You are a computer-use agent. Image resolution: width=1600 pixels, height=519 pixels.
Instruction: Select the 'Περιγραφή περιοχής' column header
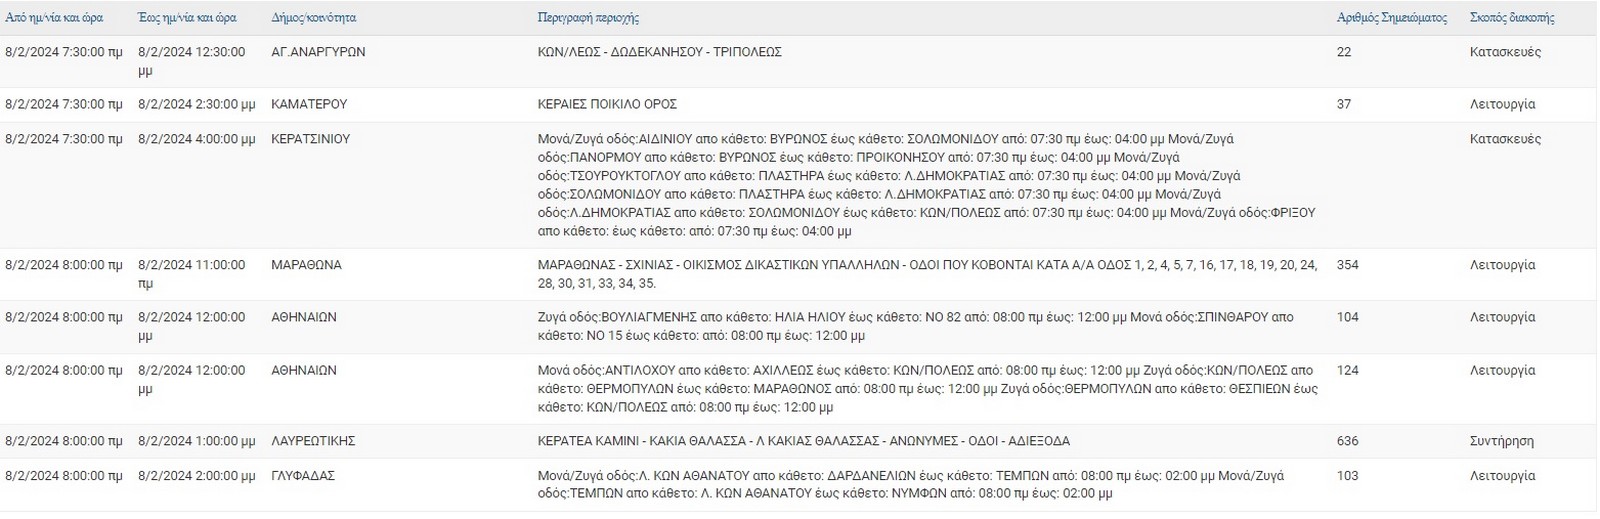587,18
